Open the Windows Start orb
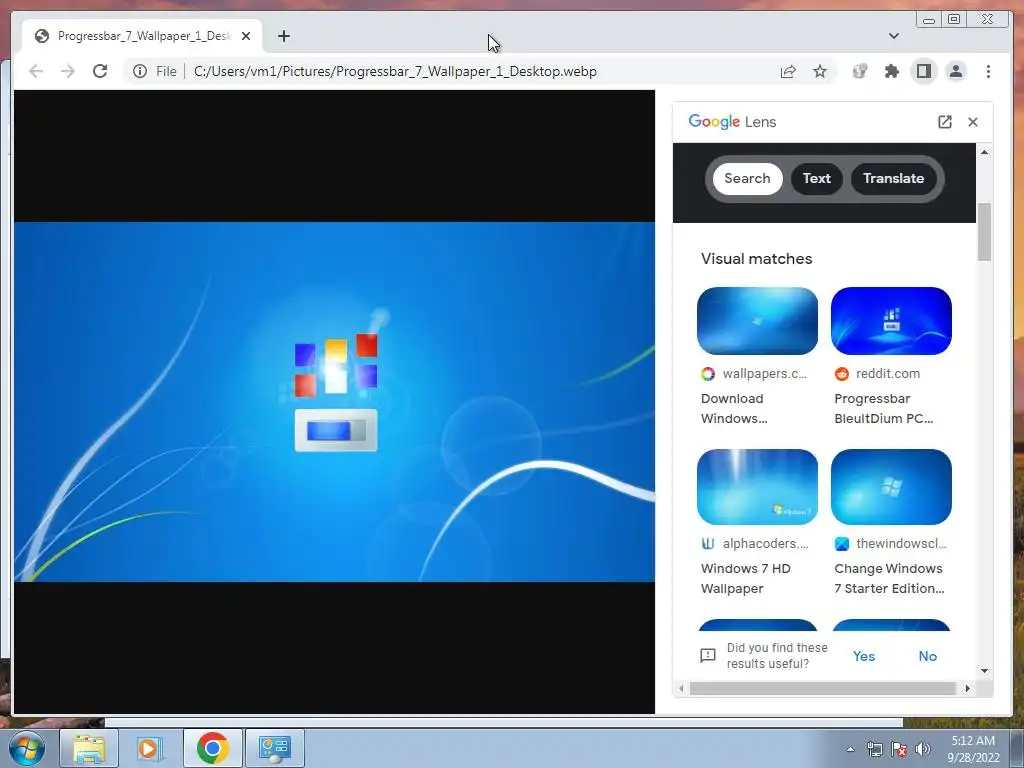 (x=27, y=748)
